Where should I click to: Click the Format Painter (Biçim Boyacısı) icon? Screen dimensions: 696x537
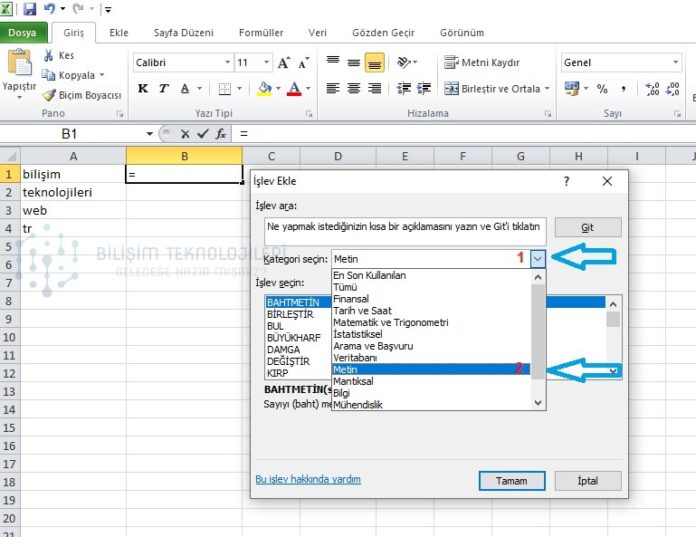point(48,95)
